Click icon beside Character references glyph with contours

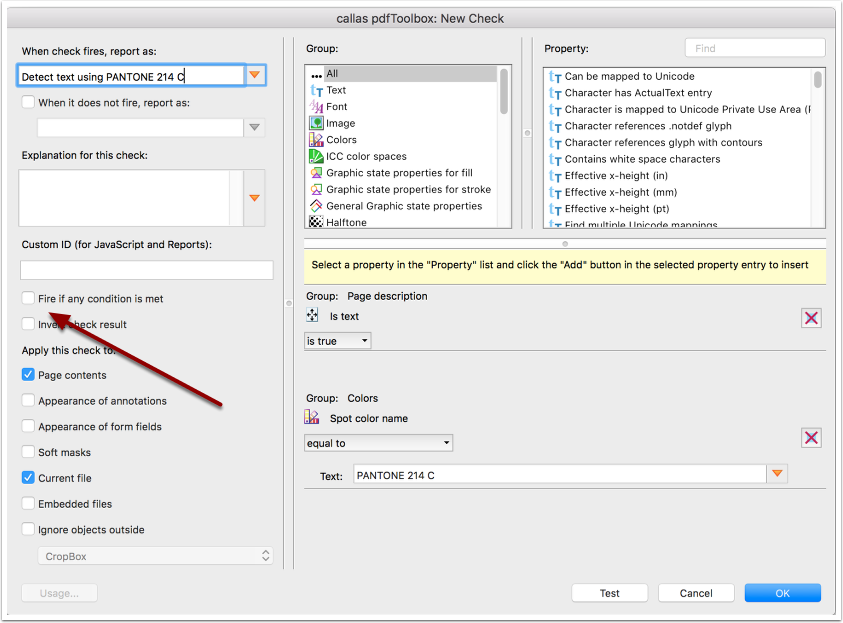(x=555, y=143)
